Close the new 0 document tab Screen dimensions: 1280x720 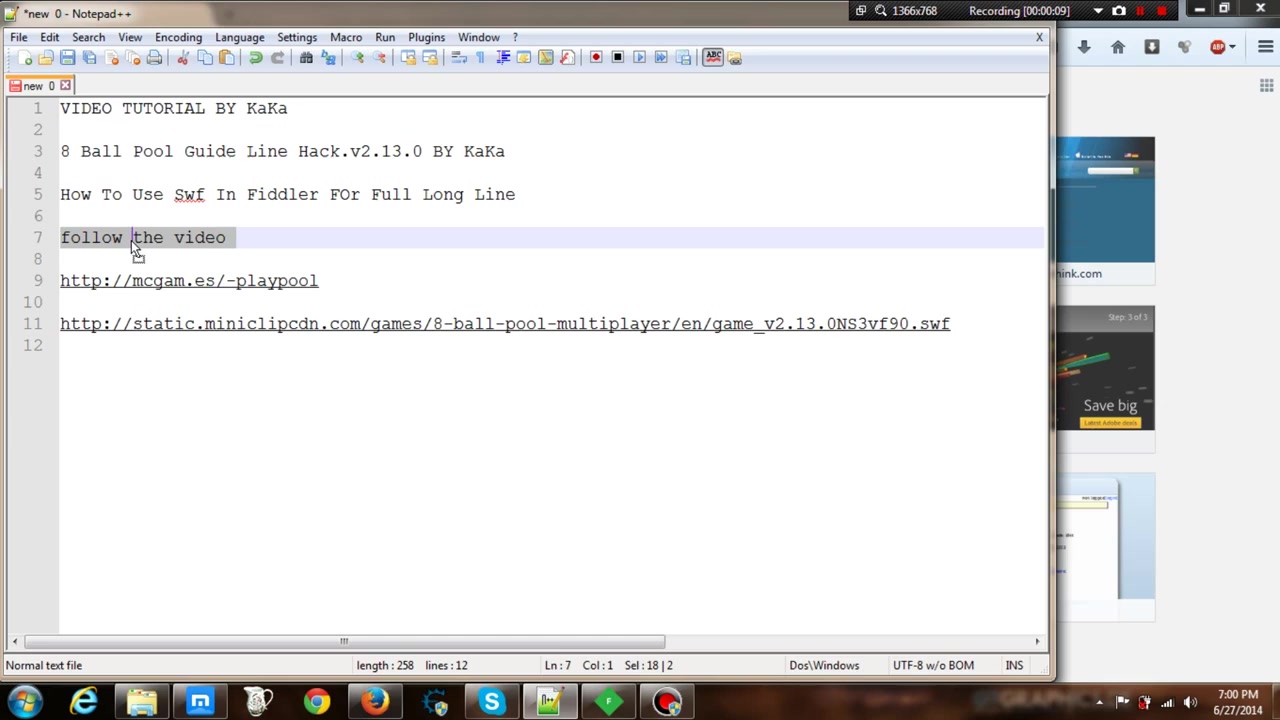pyautogui.click(x=65, y=86)
